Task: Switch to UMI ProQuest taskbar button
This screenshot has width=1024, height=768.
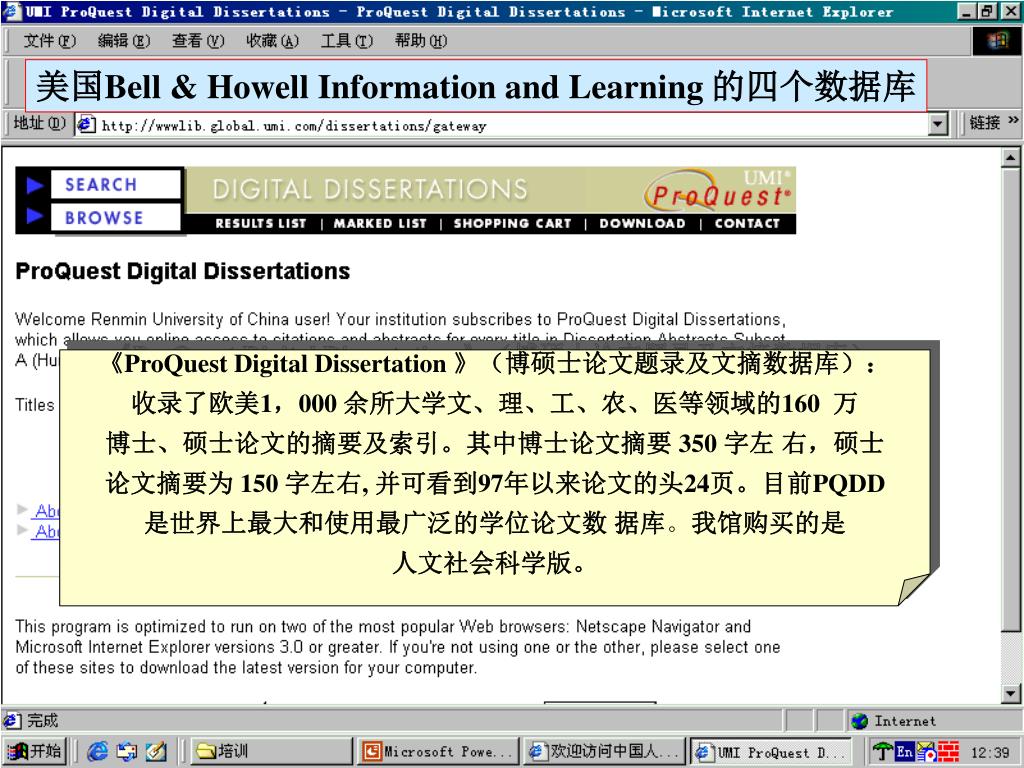Action: pyautogui.click(x=773, y=752)
